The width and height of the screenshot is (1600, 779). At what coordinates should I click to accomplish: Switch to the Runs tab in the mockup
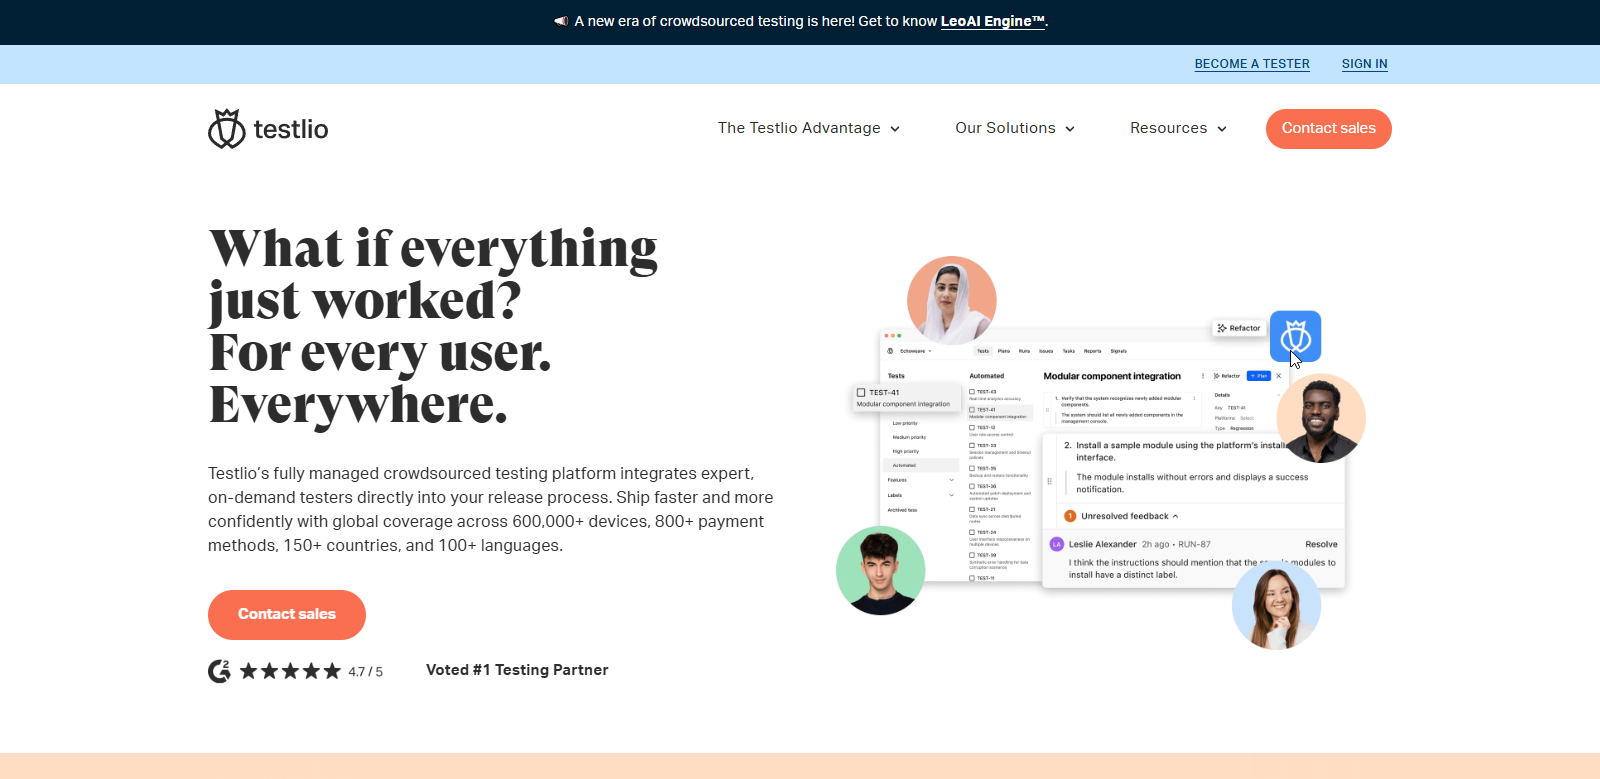tap(1024, 351)
